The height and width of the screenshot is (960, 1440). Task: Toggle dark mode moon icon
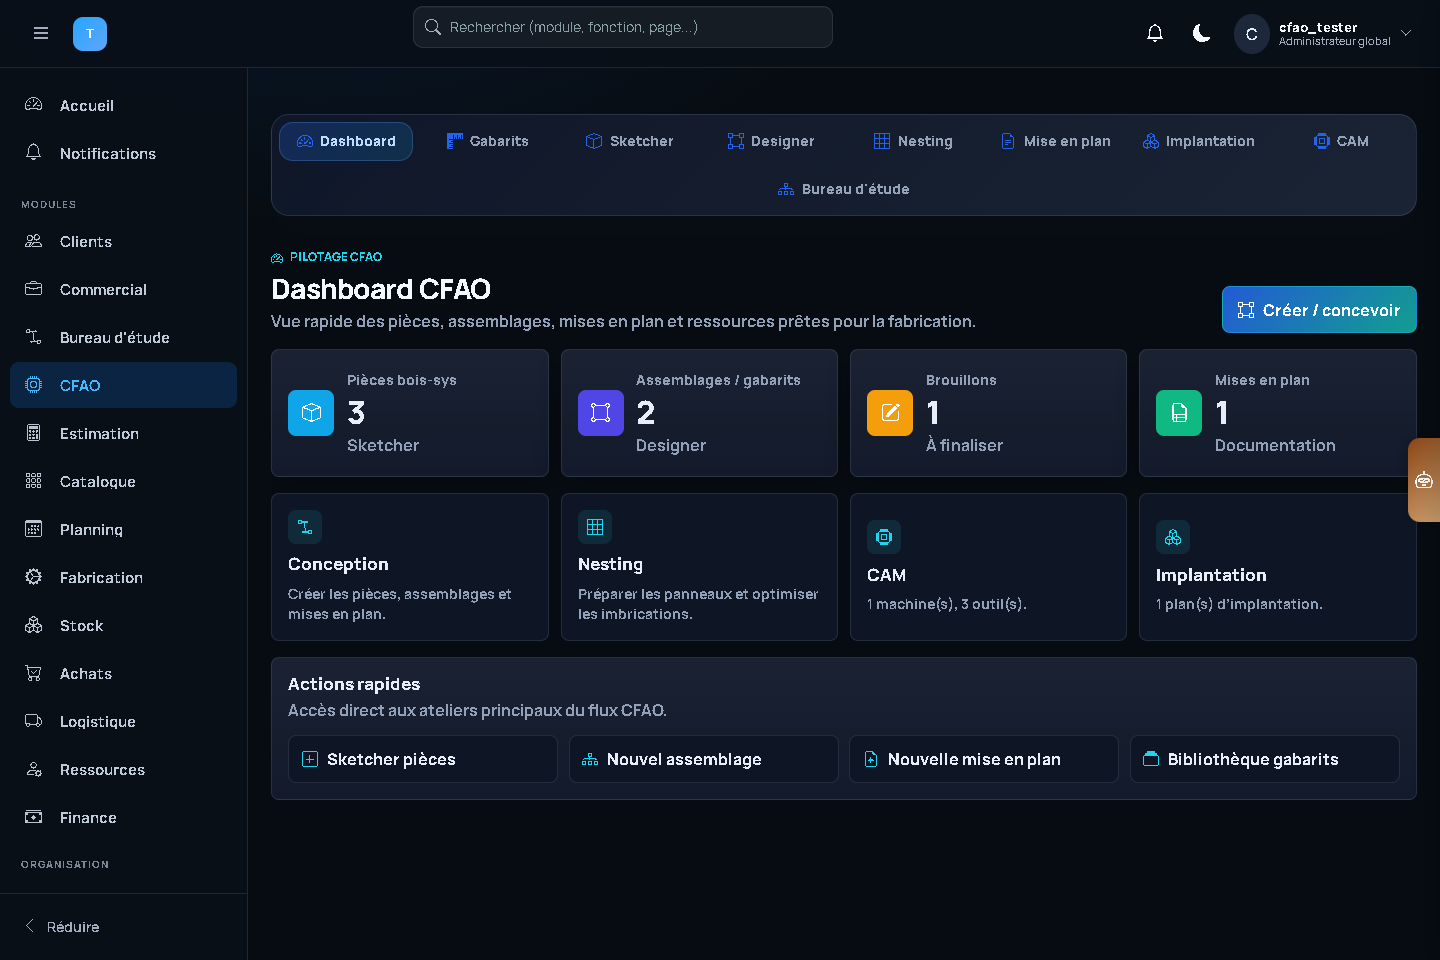point(1202,33)
